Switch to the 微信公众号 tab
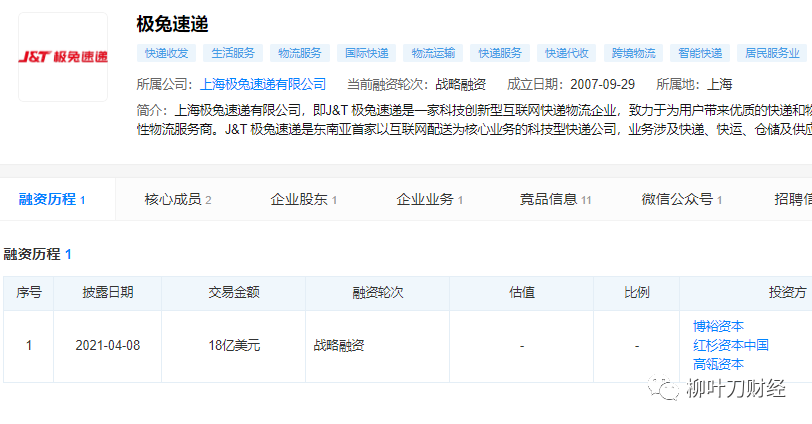 click(x=682, y=199)
